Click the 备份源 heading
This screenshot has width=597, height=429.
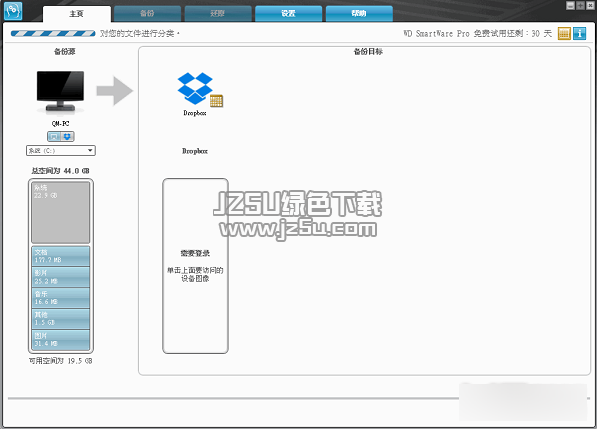[64, 51]
